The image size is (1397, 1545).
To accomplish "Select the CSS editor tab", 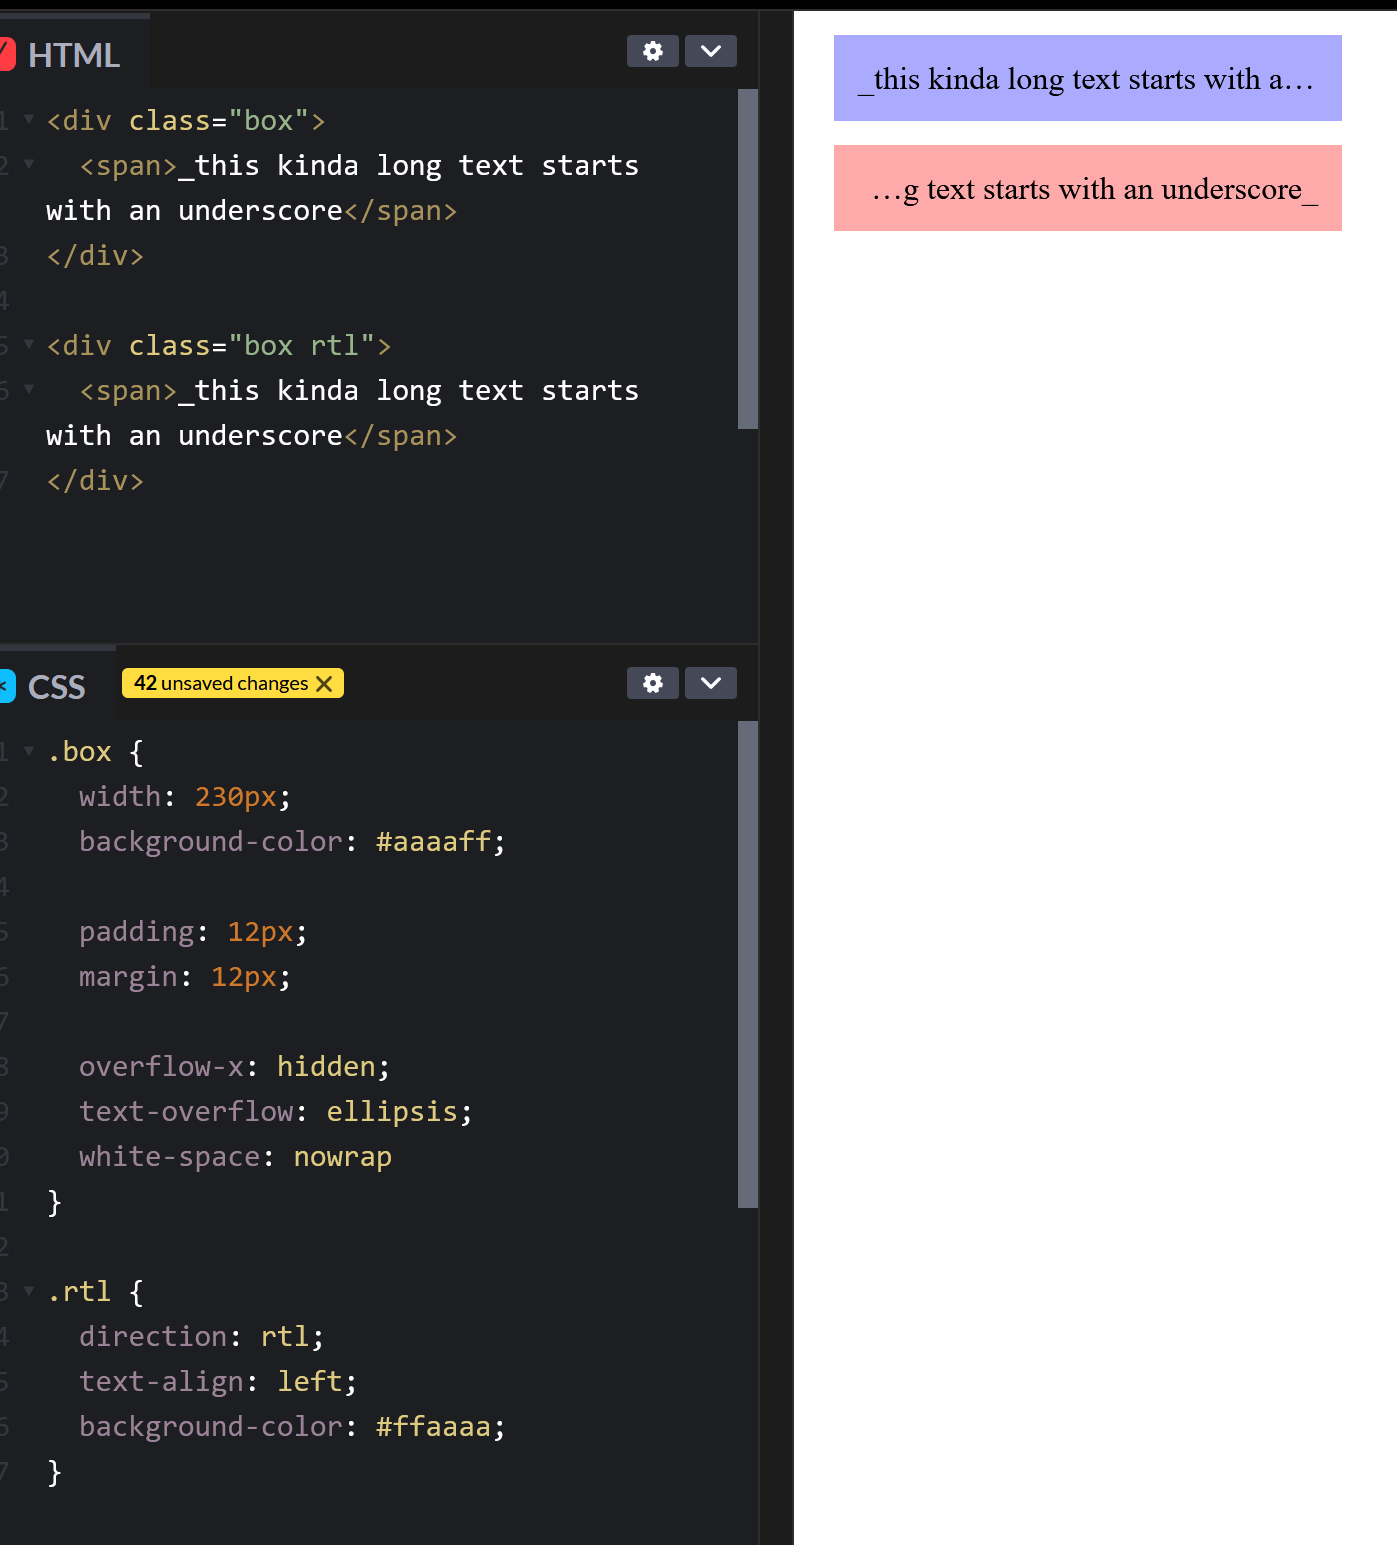I will point(56,686).
